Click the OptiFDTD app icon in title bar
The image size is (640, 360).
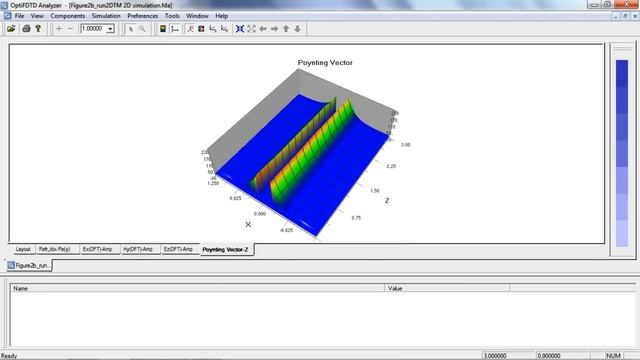click(x=4, y=5)
